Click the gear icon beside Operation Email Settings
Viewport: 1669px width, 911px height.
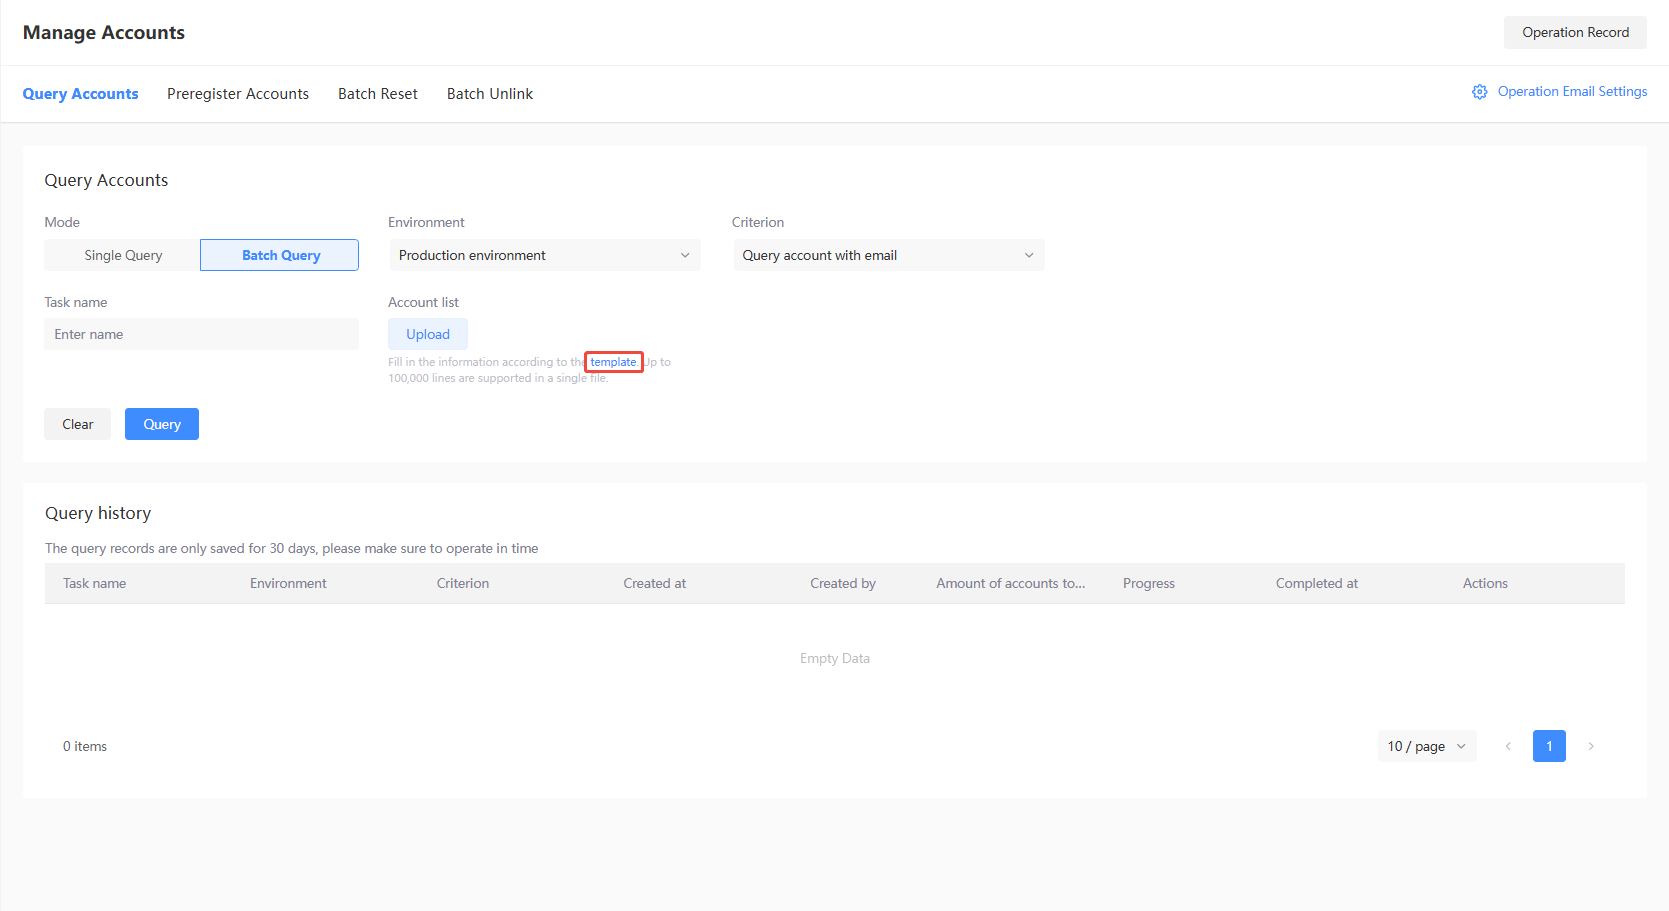[1479, 91]
